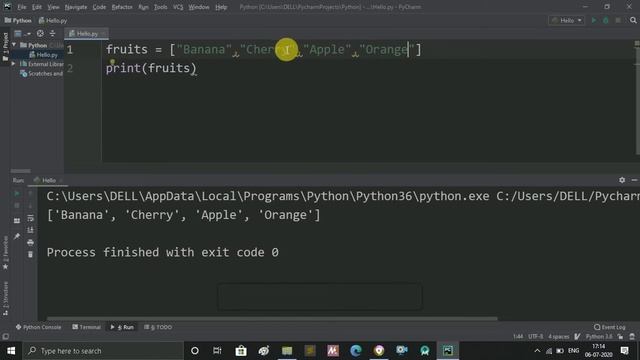The image size is (640, 360).
Task: Open the View menu
Action: click(x=53, y=7)
